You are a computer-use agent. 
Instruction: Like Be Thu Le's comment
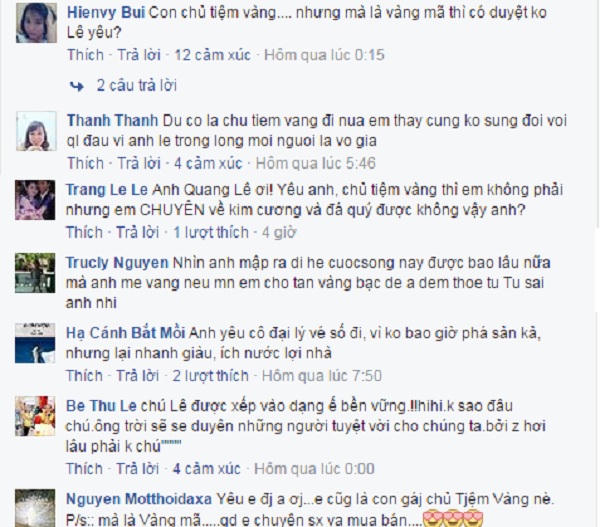pyautogui.click(x=84, y=468)
